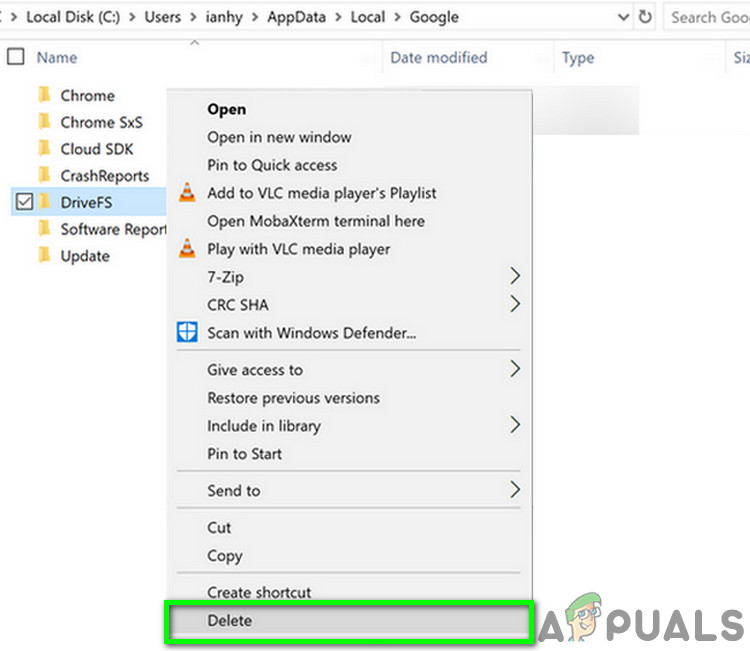Open the address bar history dropdown

623,17
